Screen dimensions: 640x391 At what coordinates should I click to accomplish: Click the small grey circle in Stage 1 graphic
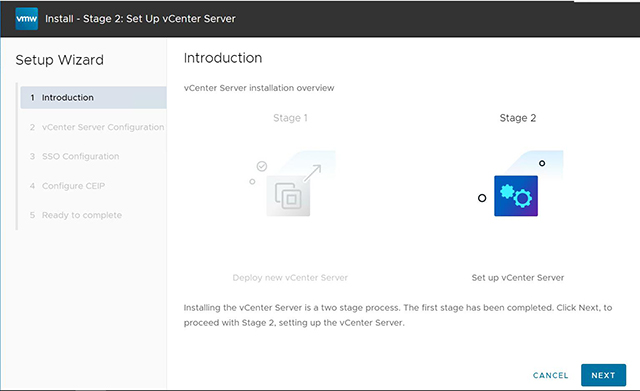[x=252, y=182]
